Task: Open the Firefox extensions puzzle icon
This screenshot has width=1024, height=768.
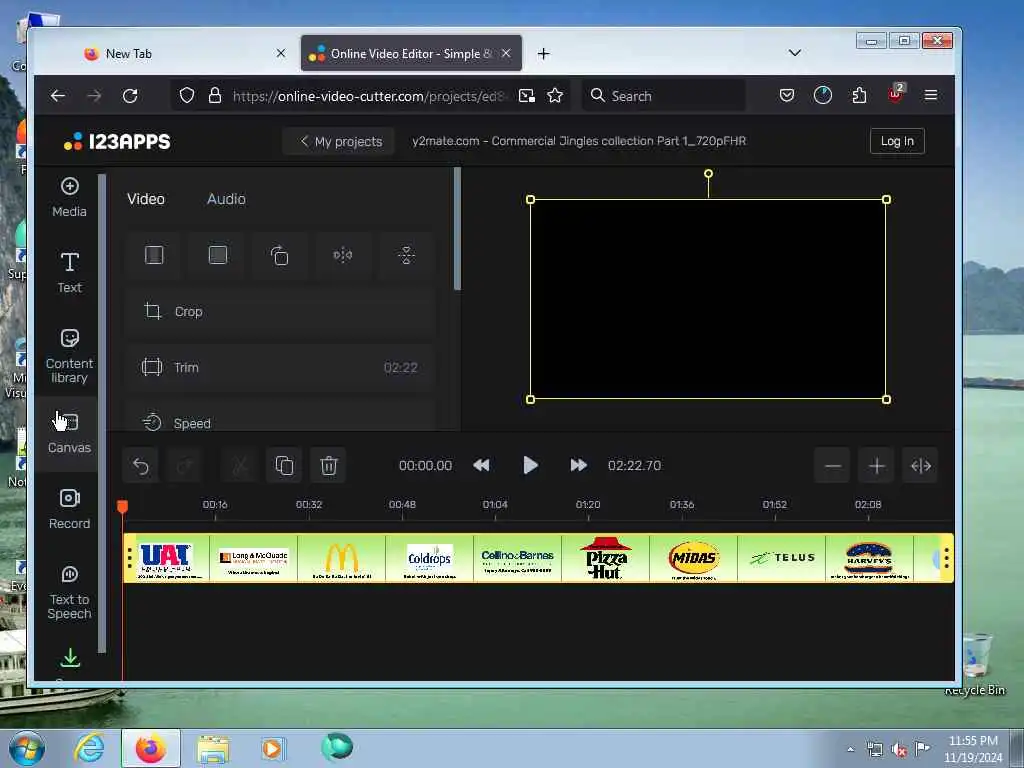Action: [859, 96]
